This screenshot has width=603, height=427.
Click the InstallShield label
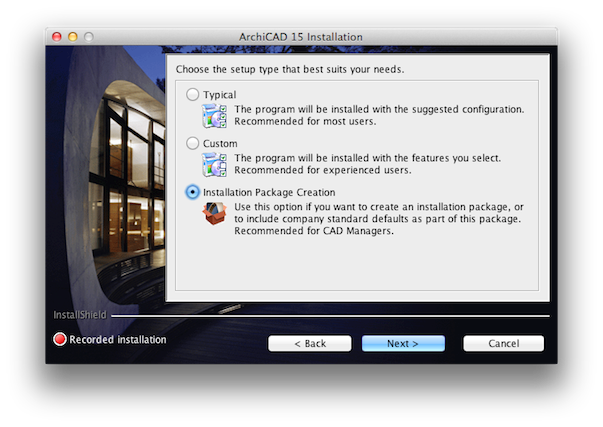point(80,315)
